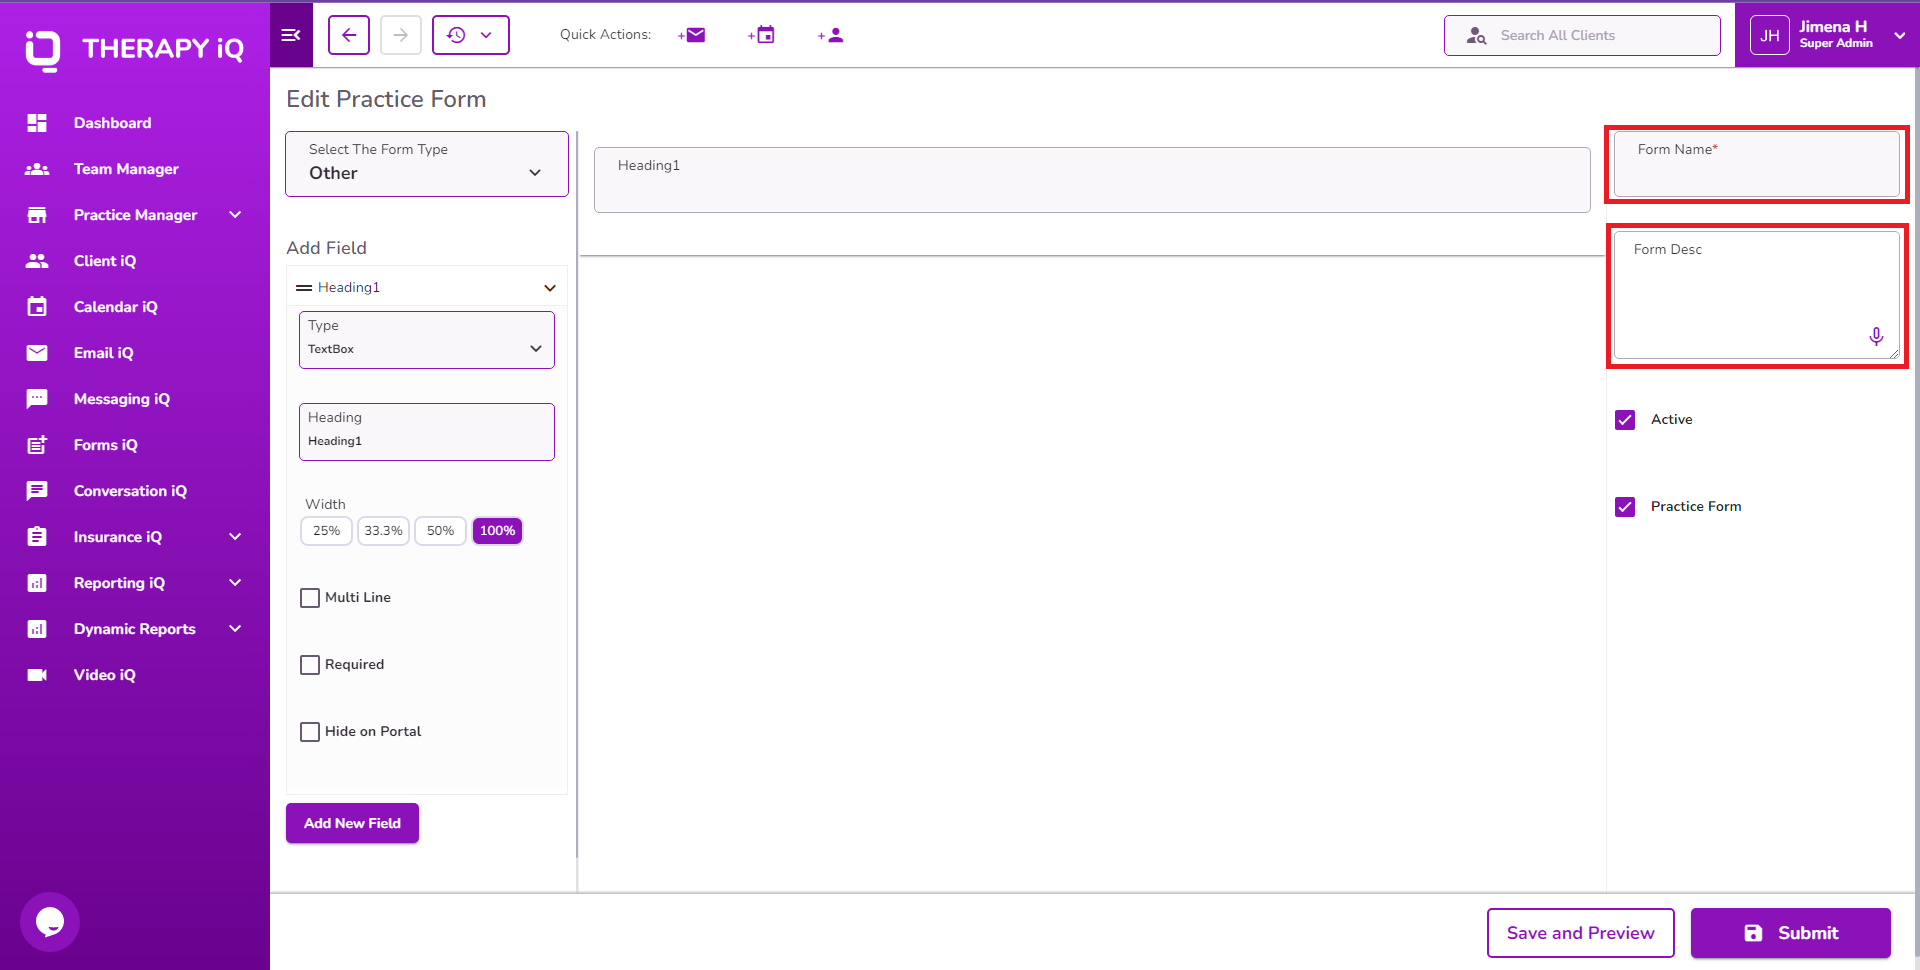Screen dimensions: 1920x970
Task: Click the Form Name input field
Action: (x=1757, y=165)
